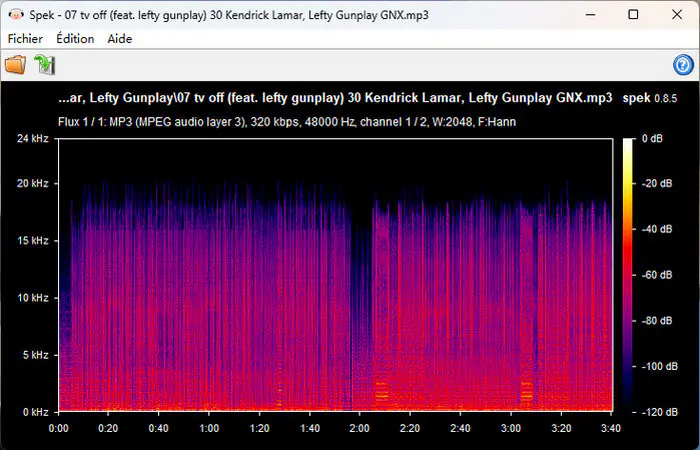Click the 0:40 time axis label
Viewport: 700px width, 450px height.
point(158,428)
